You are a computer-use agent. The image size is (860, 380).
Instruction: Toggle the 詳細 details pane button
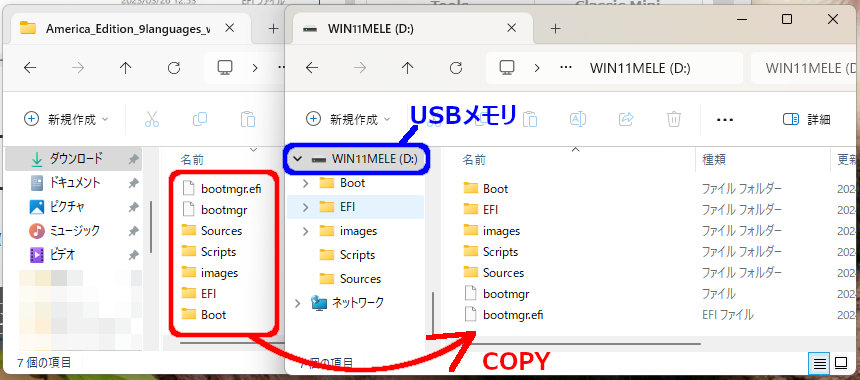(806, 119)
